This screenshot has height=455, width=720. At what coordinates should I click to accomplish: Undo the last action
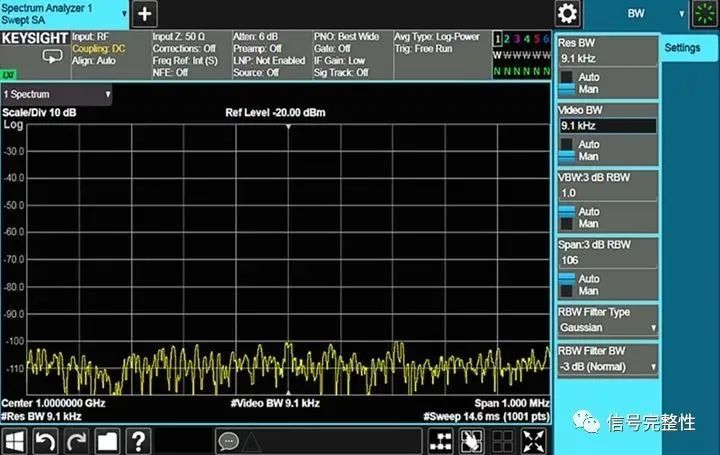pyautogui.click(x=45, y=440)
